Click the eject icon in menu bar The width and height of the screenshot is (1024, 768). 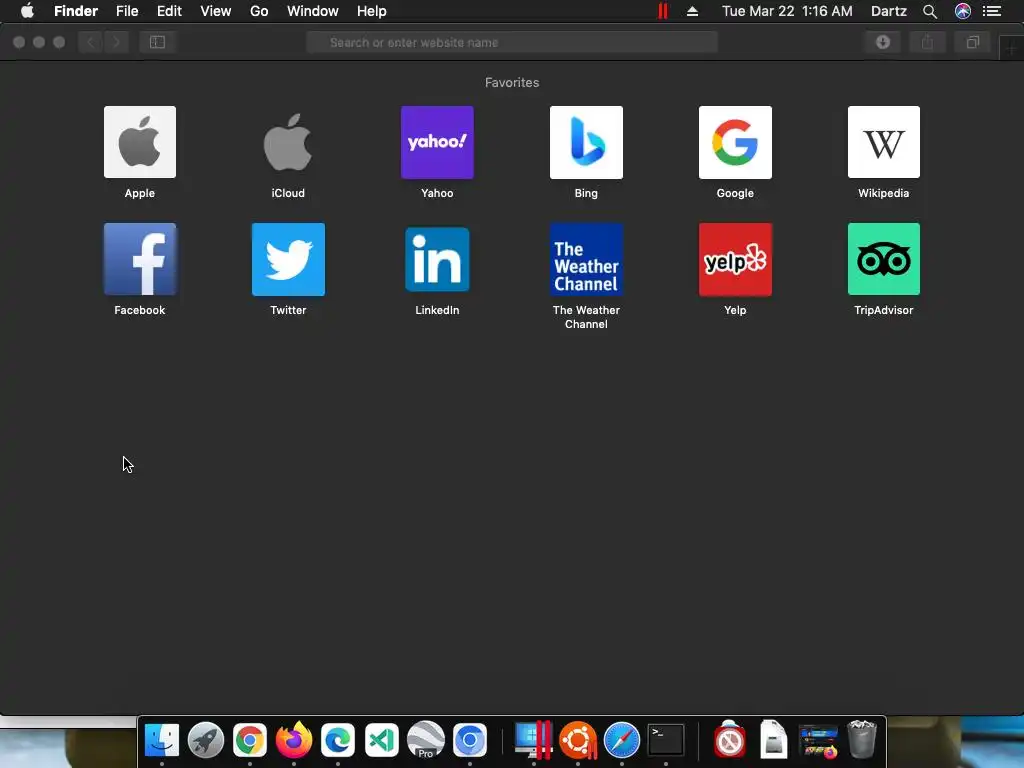(x=692, y=11)
